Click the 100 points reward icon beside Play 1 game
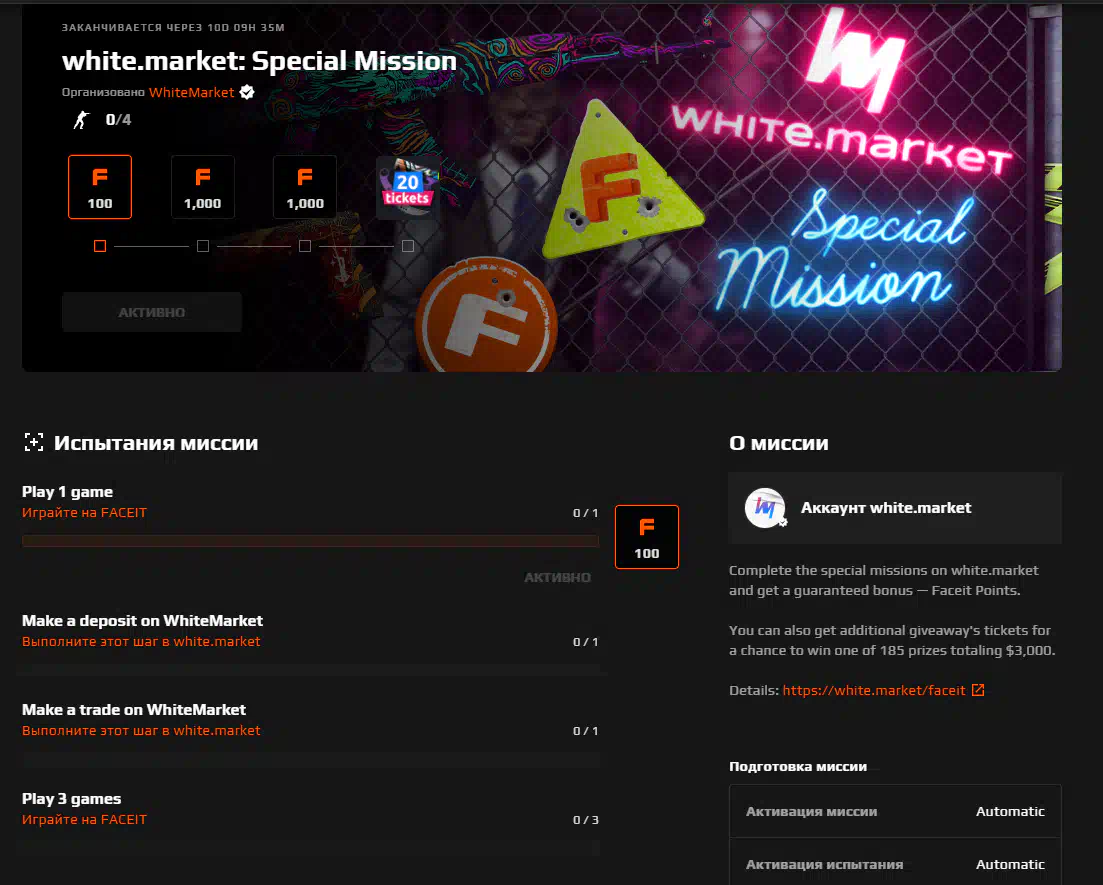This screenshot has width=1103, height=885. [x=646, y=537]
